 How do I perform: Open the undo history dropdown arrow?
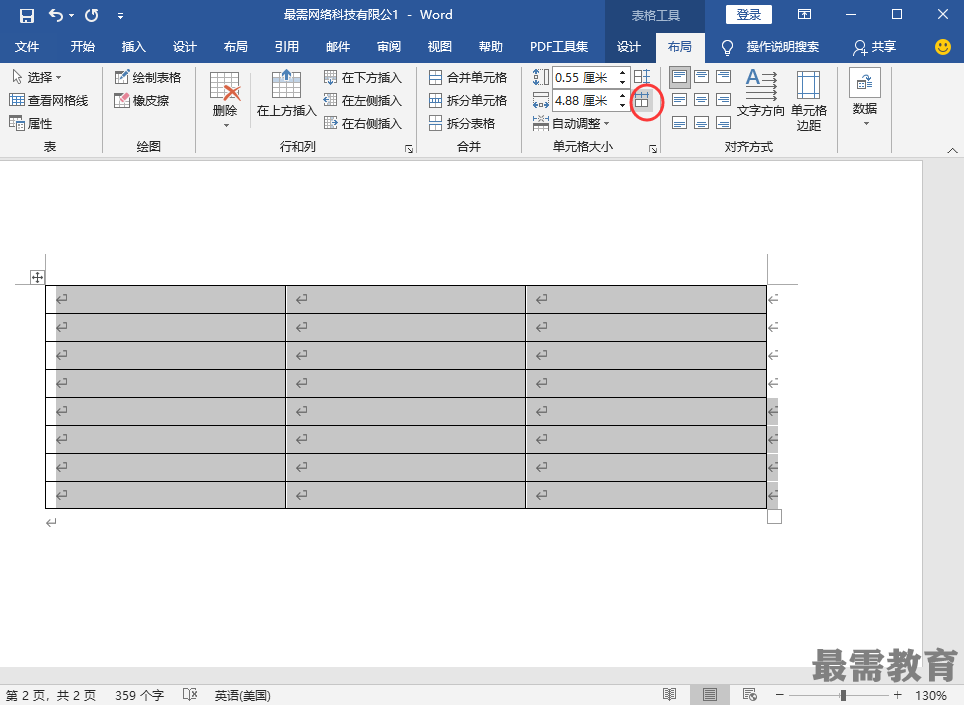(71, 15)
